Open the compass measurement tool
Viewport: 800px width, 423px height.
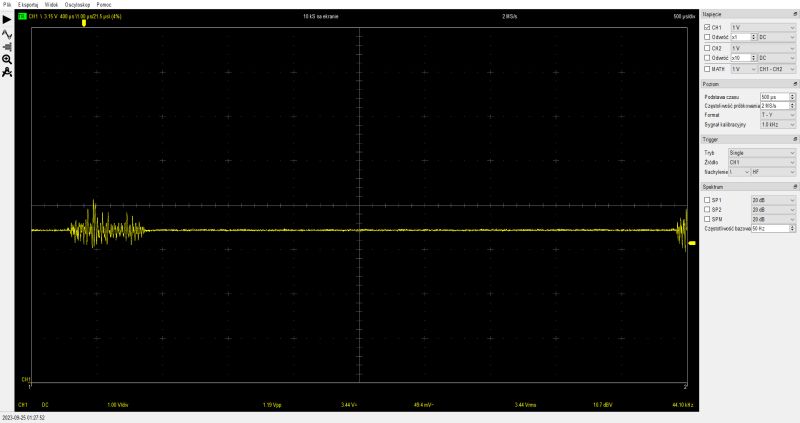click(7, 72)
